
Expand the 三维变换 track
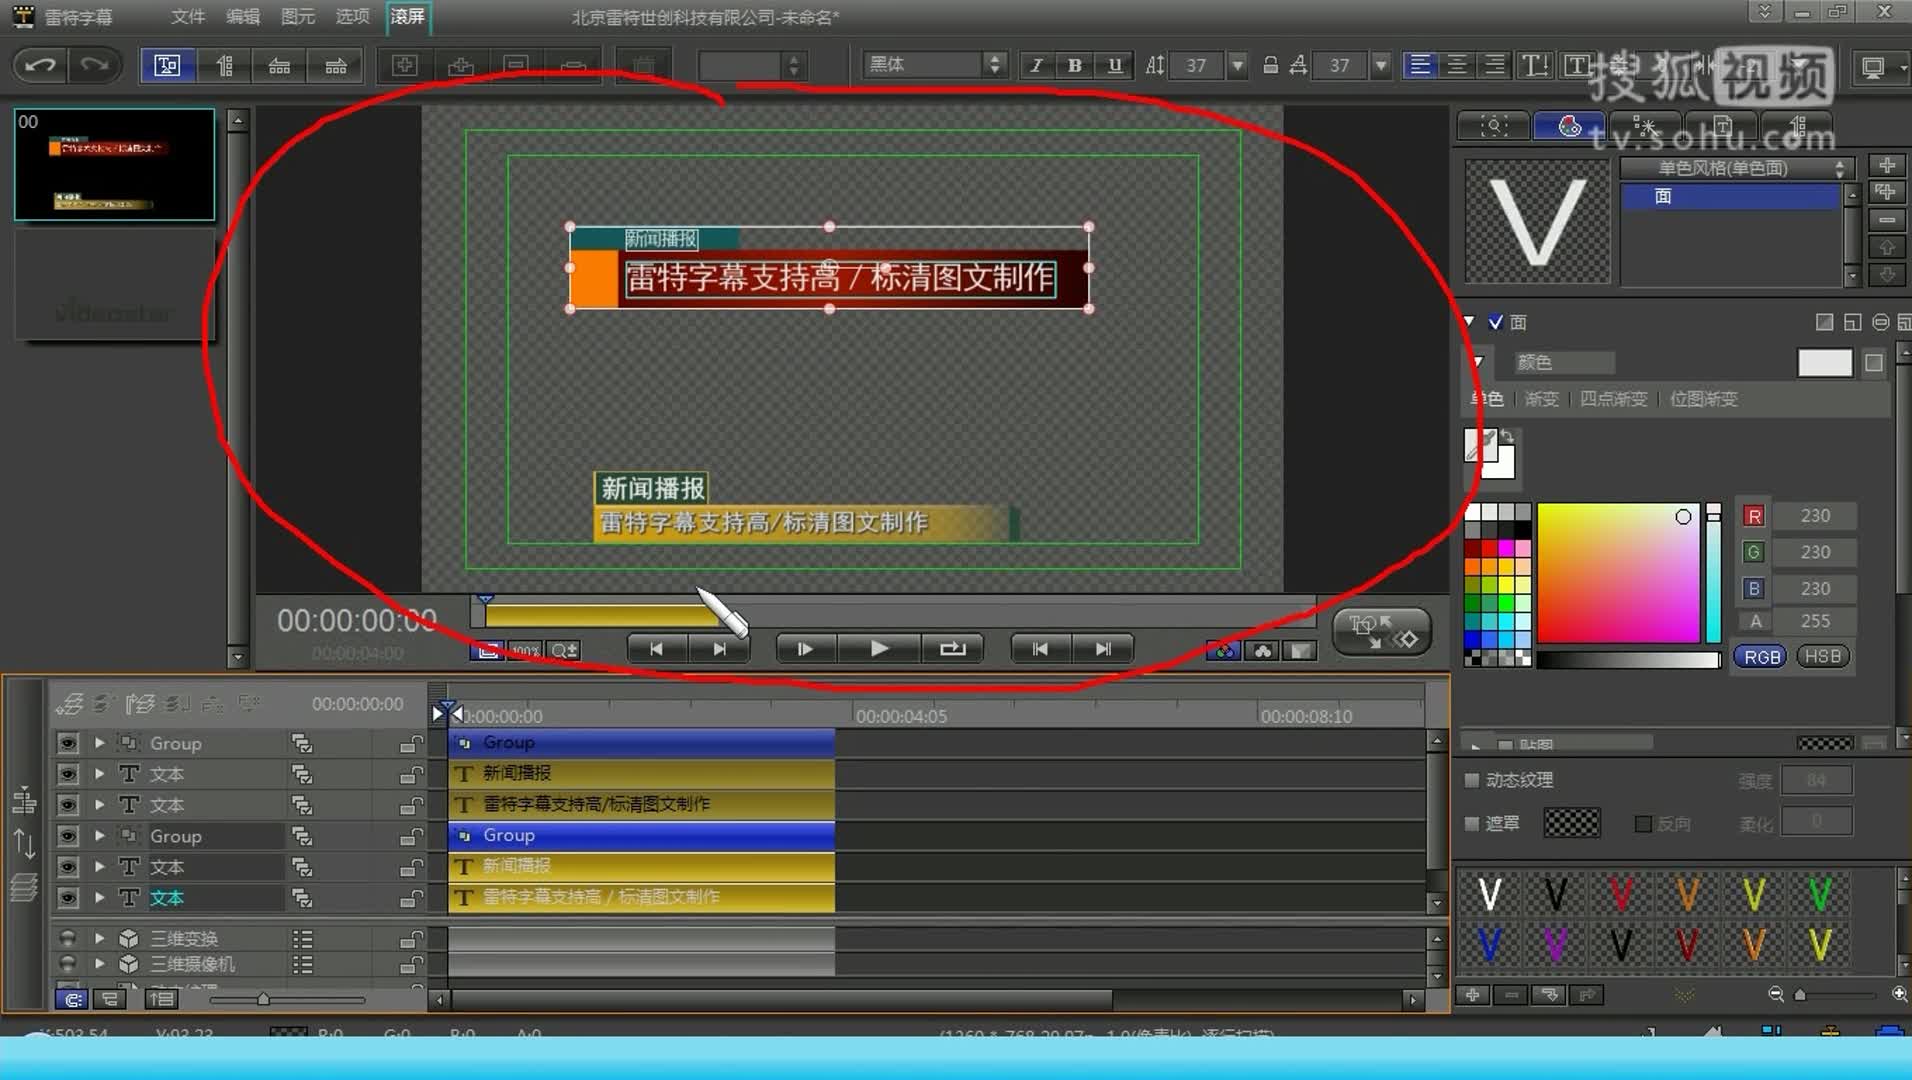coord(99,938)
